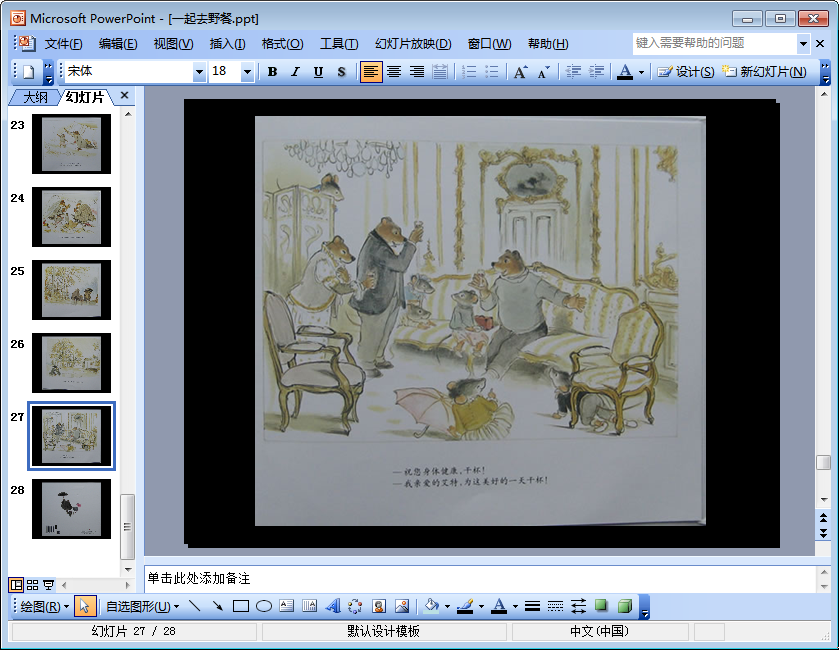Image resolution: width=839 pixels, height=650 pixels.
Task: Click the help question input box
Action: 715,43
